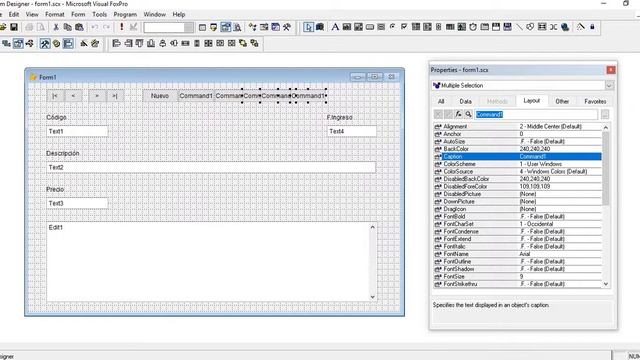Bring selected controls to front
This screenshot has height=360, width=640.
(243, 43)
